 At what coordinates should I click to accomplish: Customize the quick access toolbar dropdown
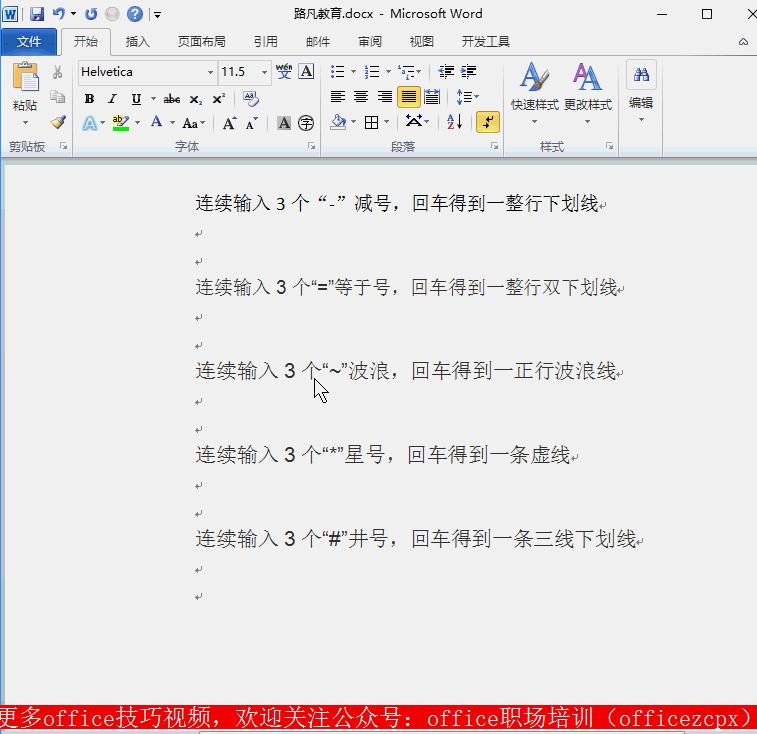(x=157, y=15)
